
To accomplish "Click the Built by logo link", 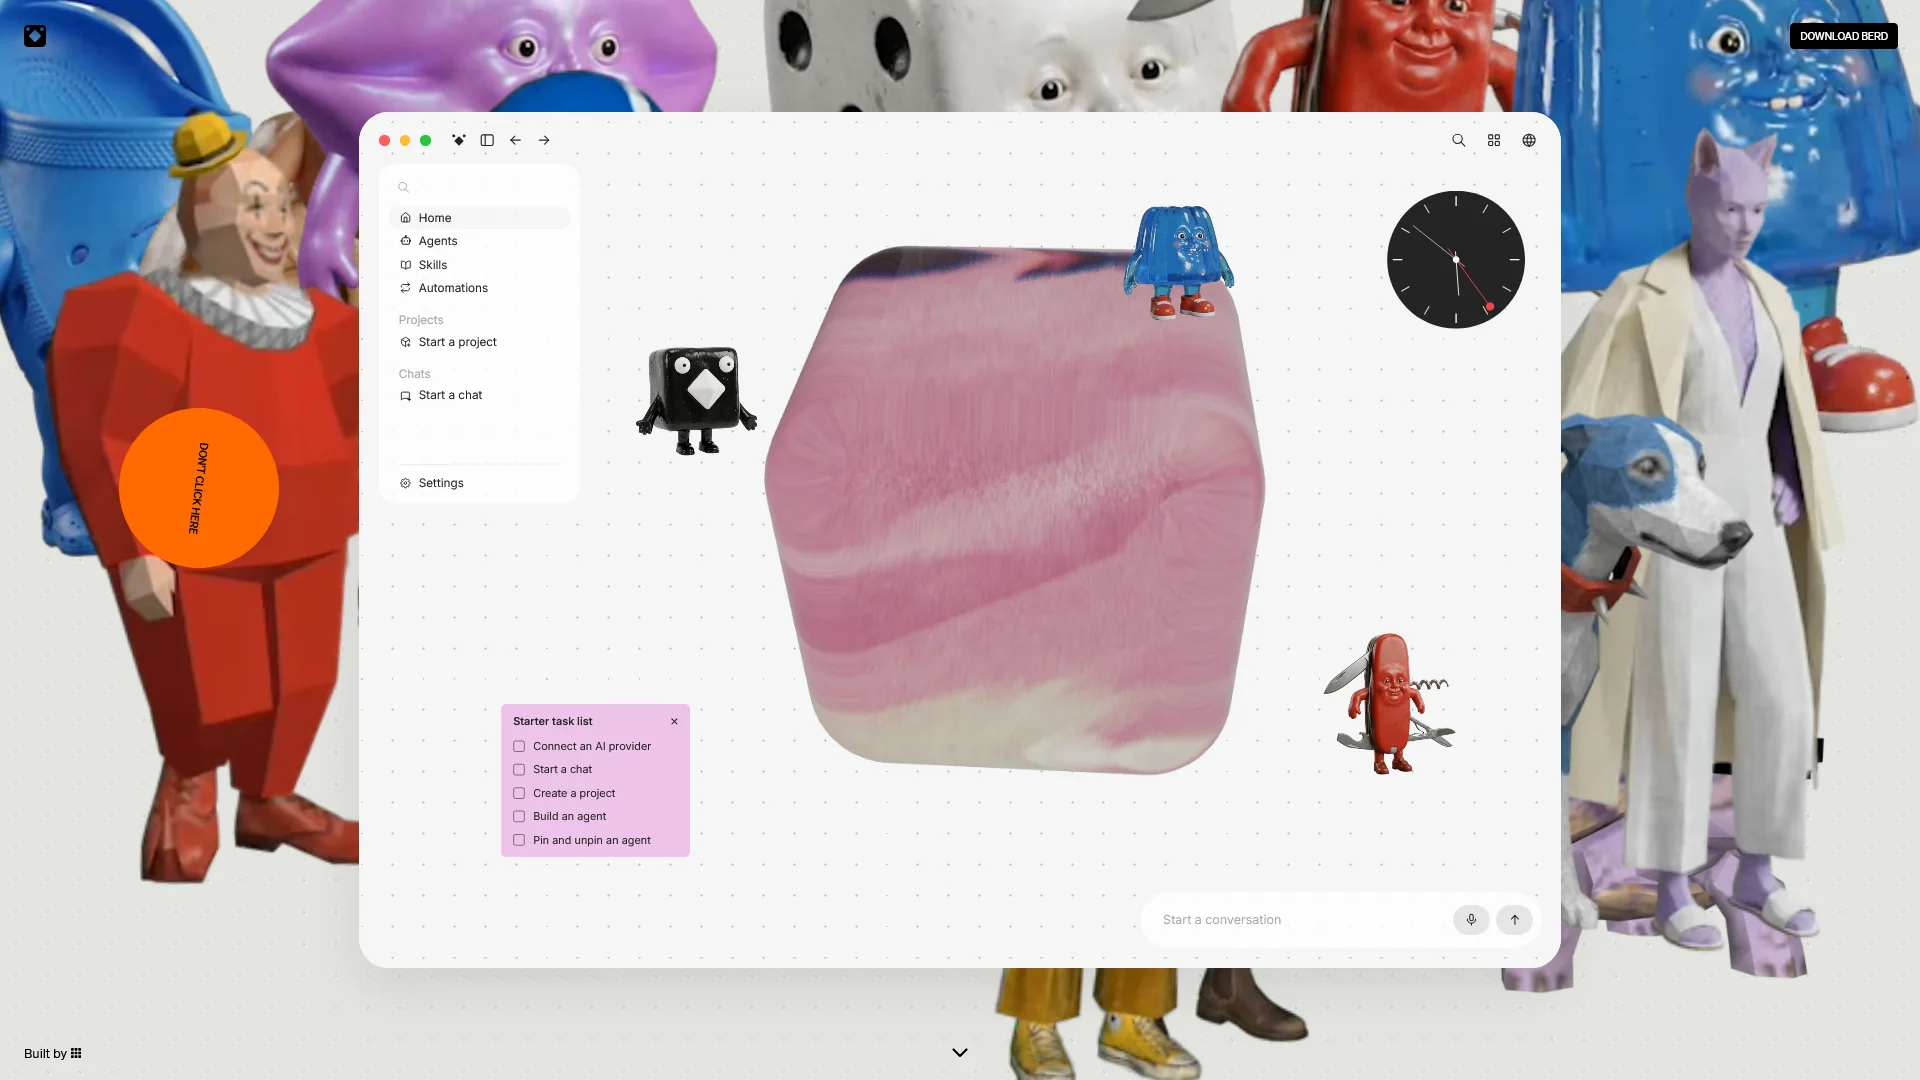I will 53,1053.
